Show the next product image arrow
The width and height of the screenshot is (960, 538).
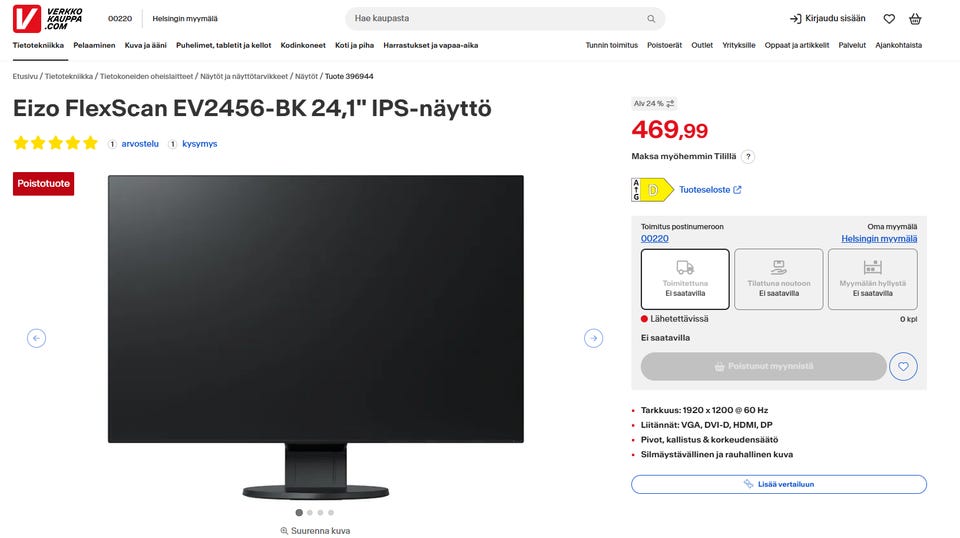(593, 338)
